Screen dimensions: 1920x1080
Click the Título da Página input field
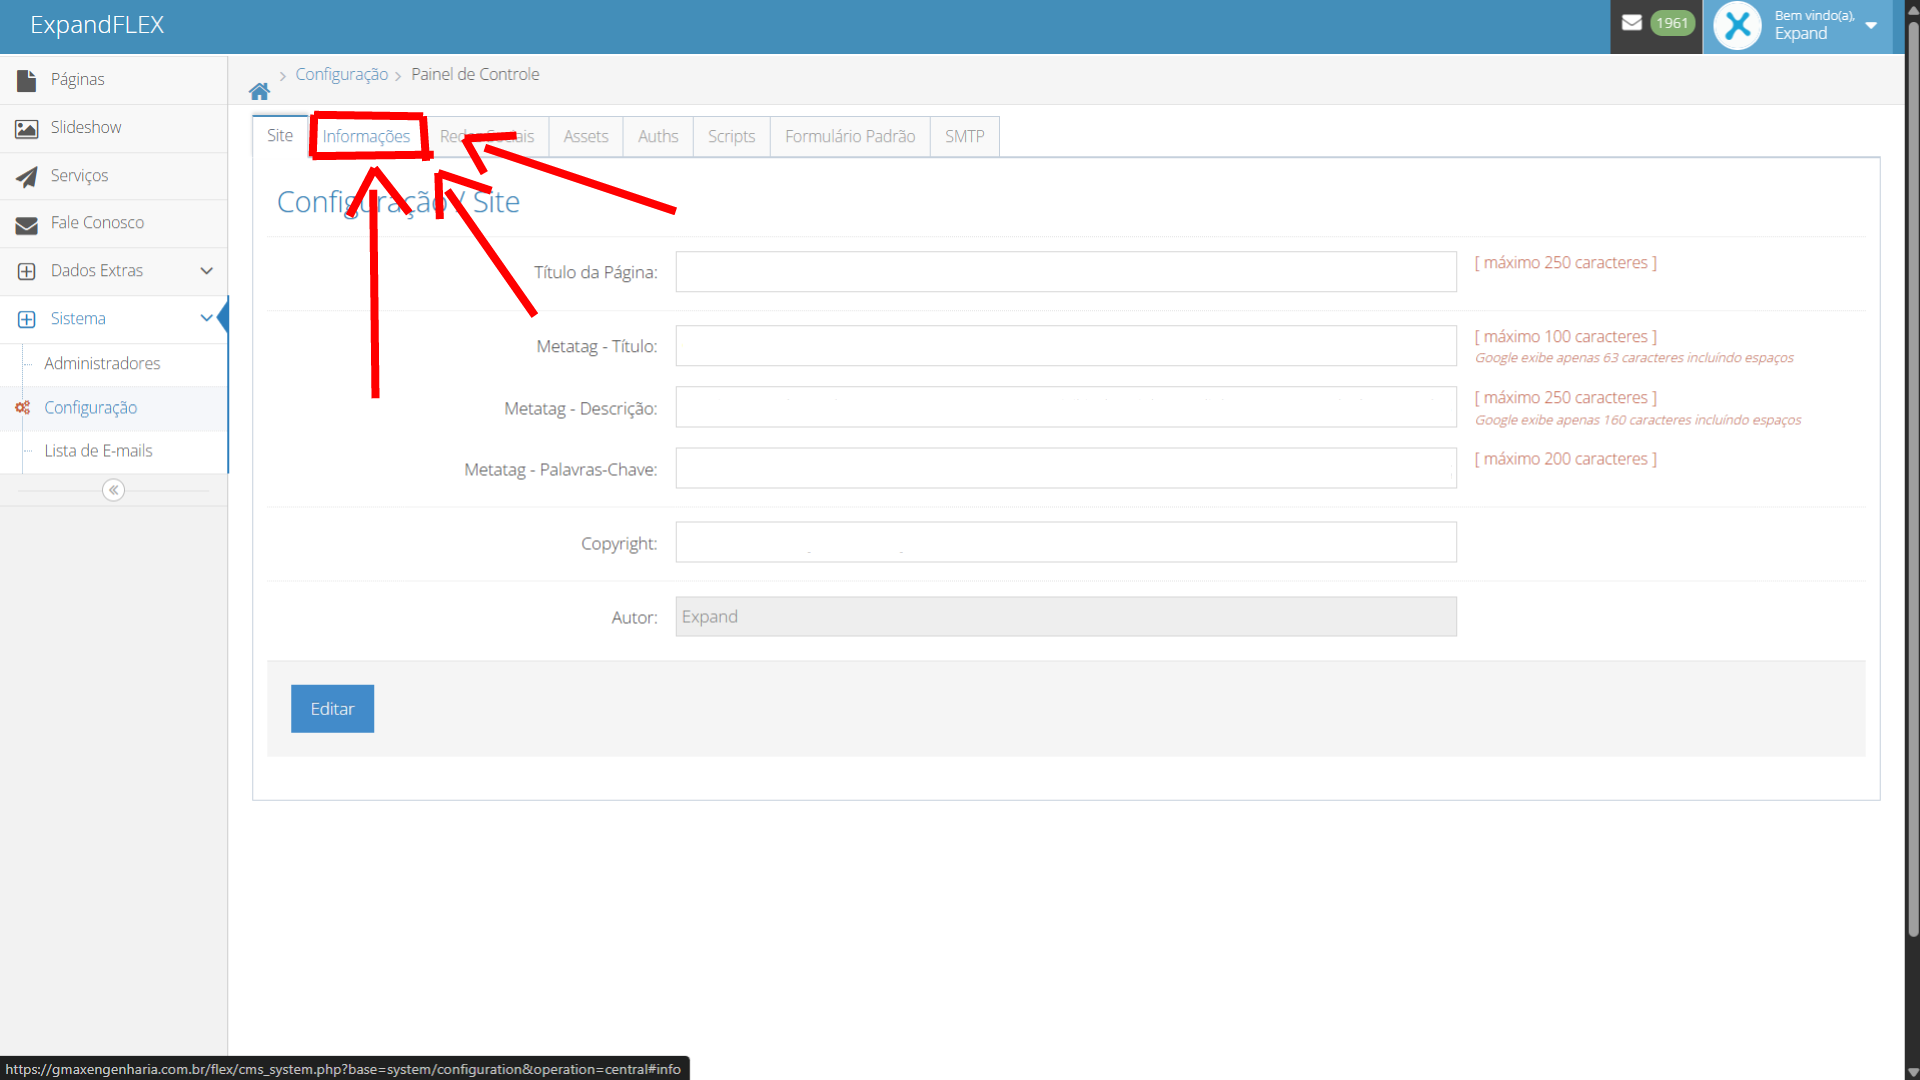pyautogui.click(x=1065, y=272)
